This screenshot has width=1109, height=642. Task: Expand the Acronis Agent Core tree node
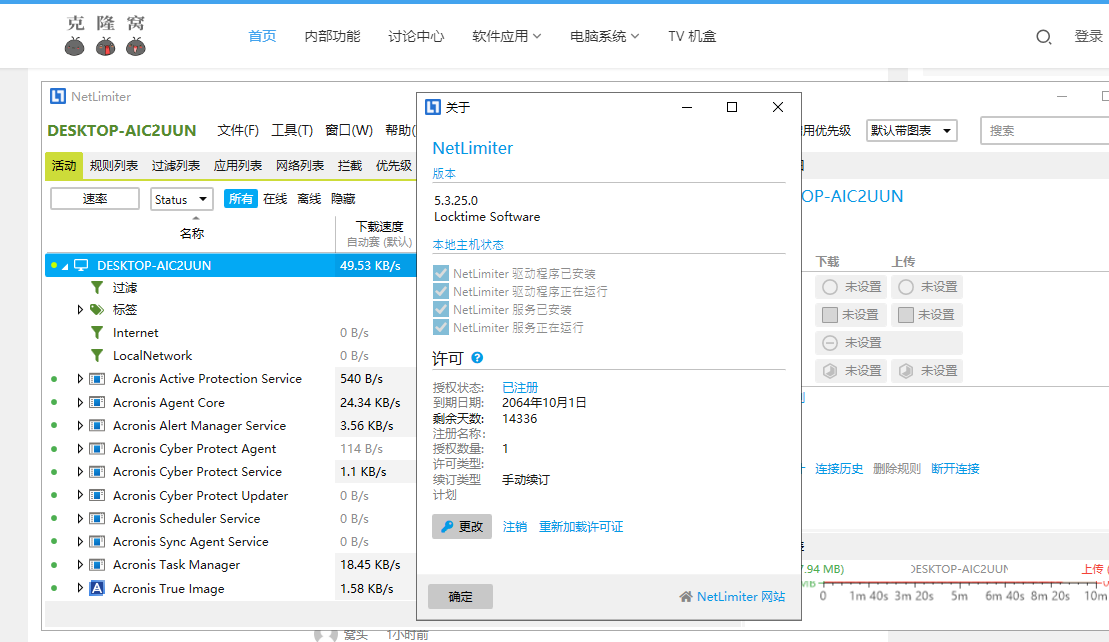80,403
